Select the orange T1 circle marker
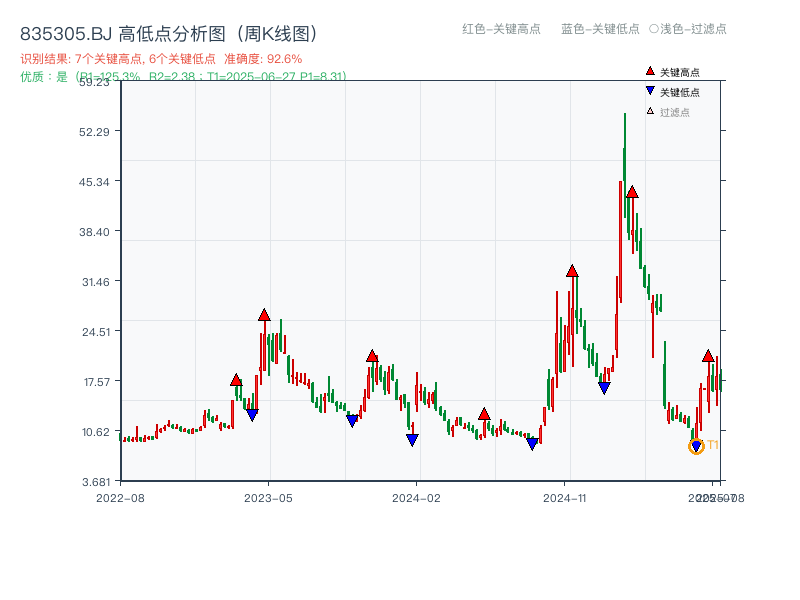The width and height of the screenshot is (800, 600). [697, 446]
